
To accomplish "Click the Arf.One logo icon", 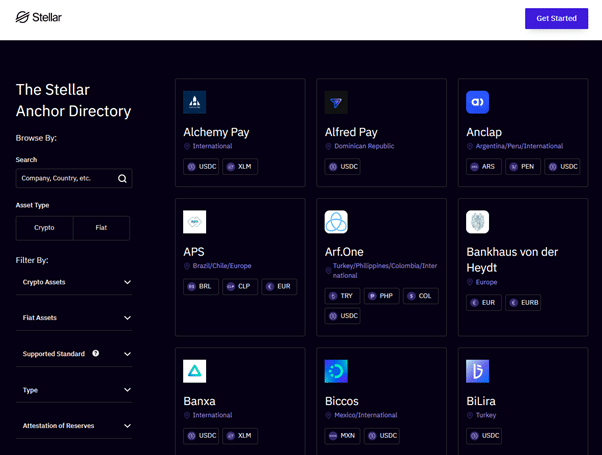I will [x=336, y=222].
